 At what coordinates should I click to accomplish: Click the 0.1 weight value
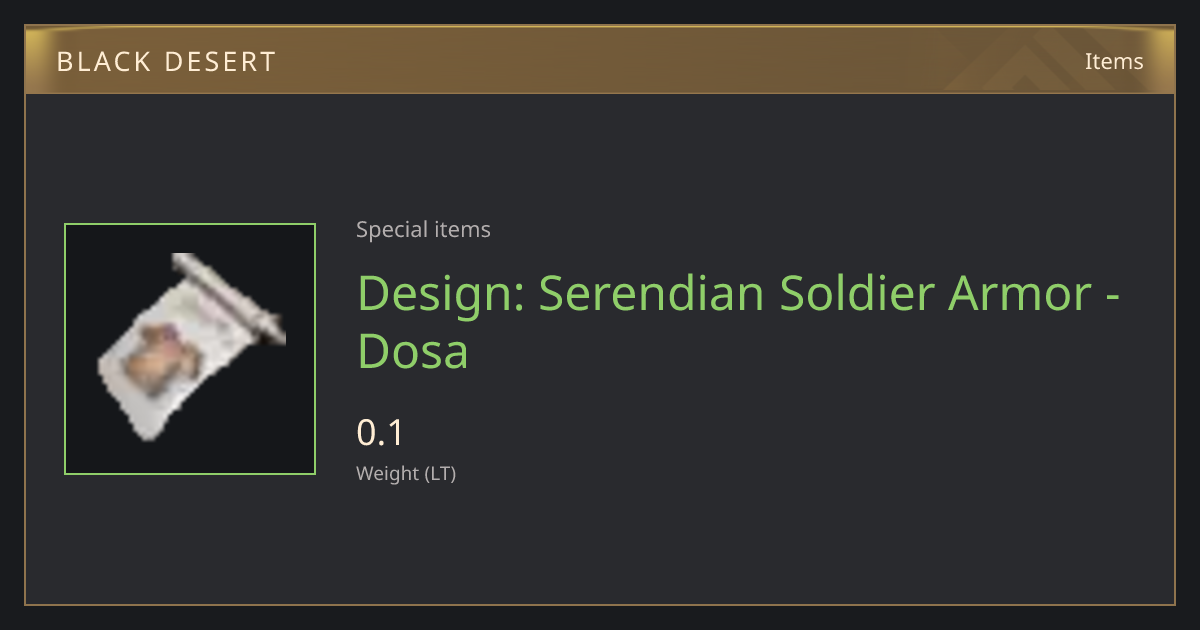(x=380, y=433)
